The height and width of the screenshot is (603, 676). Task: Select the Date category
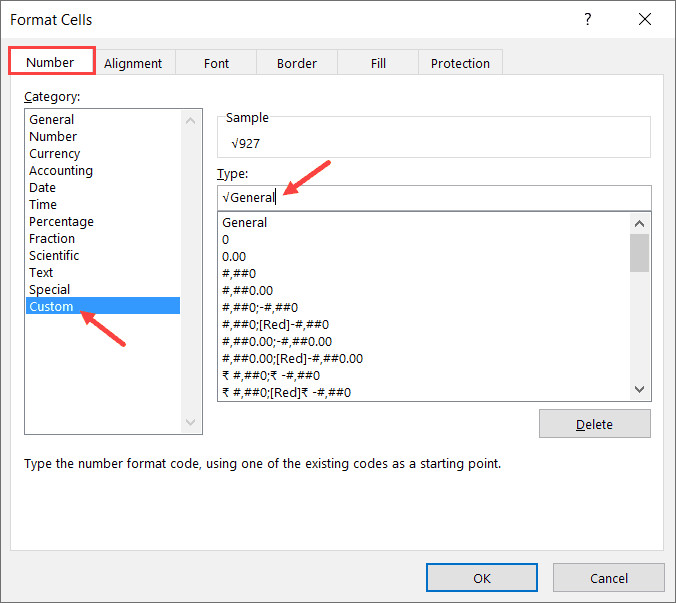(x=43, y=188)
